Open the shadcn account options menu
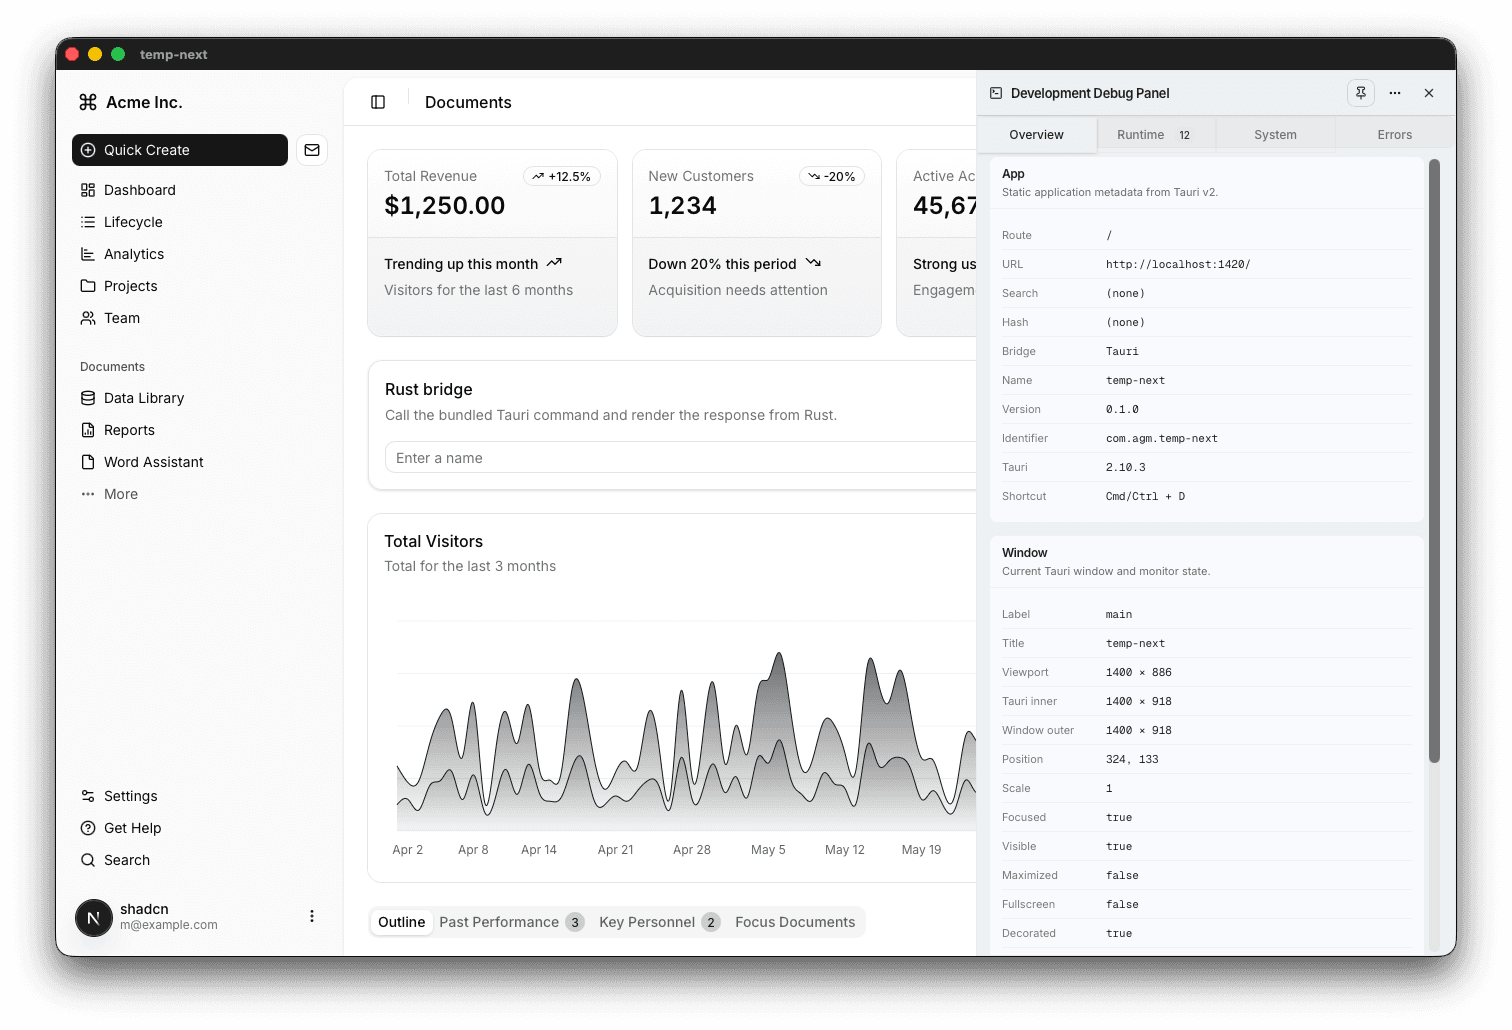 pos(311,916)
